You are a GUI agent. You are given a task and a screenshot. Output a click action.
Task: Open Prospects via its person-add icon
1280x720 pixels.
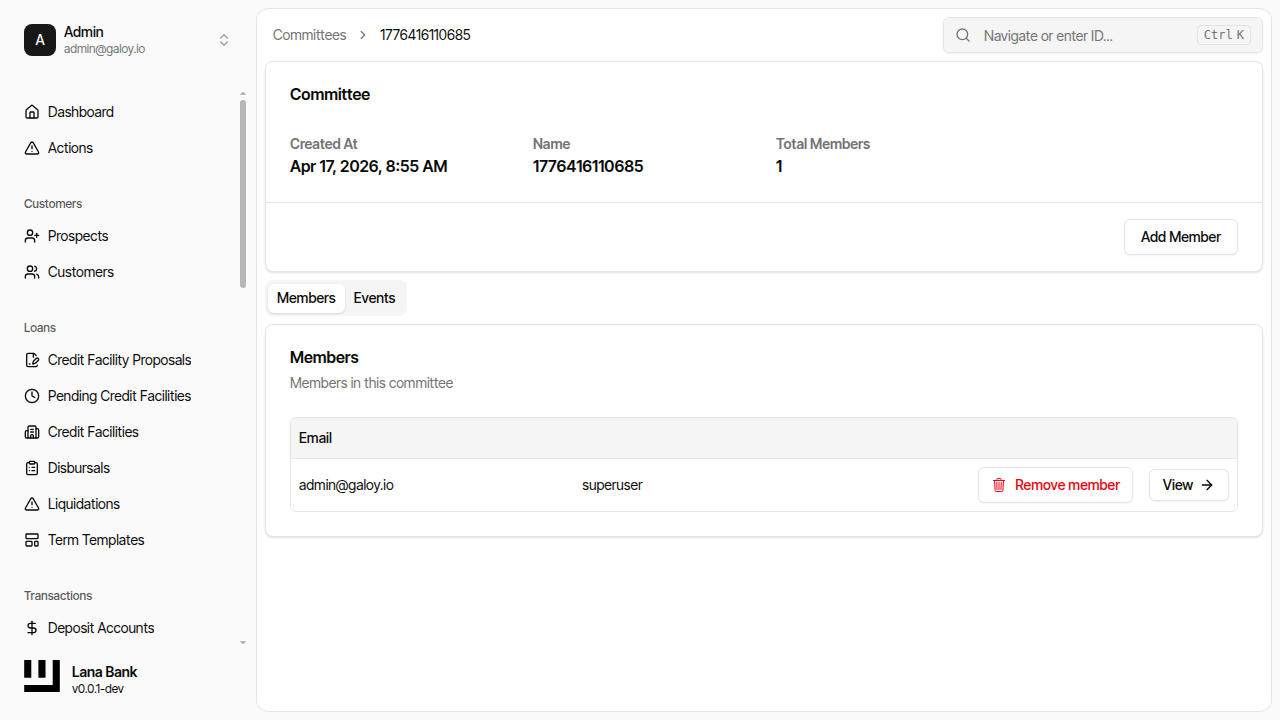(31, 235)
